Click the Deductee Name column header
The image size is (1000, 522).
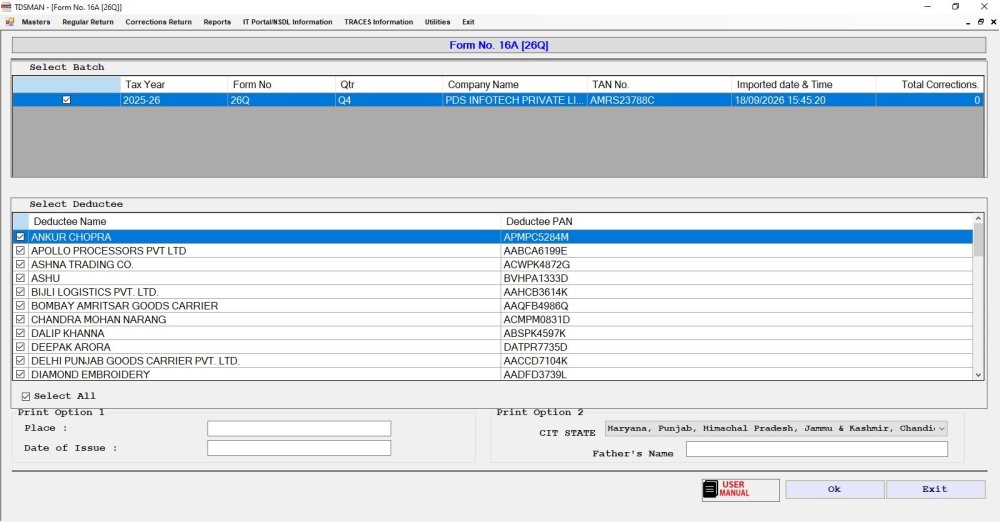pos(265,221)
